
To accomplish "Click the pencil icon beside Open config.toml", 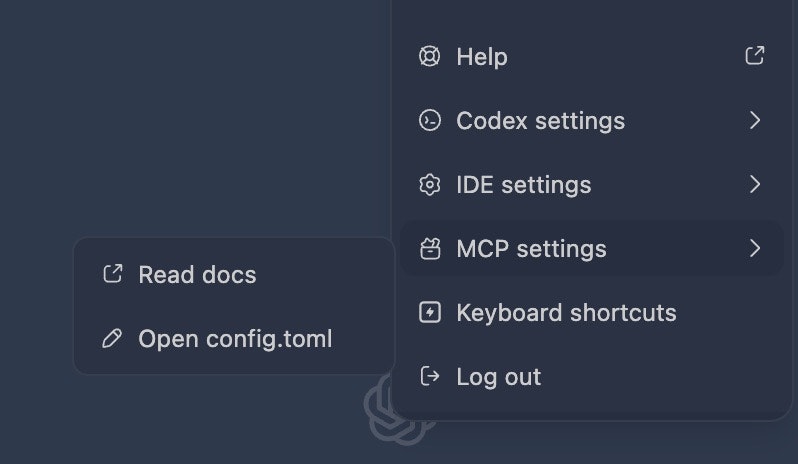I will pos(113,339).
